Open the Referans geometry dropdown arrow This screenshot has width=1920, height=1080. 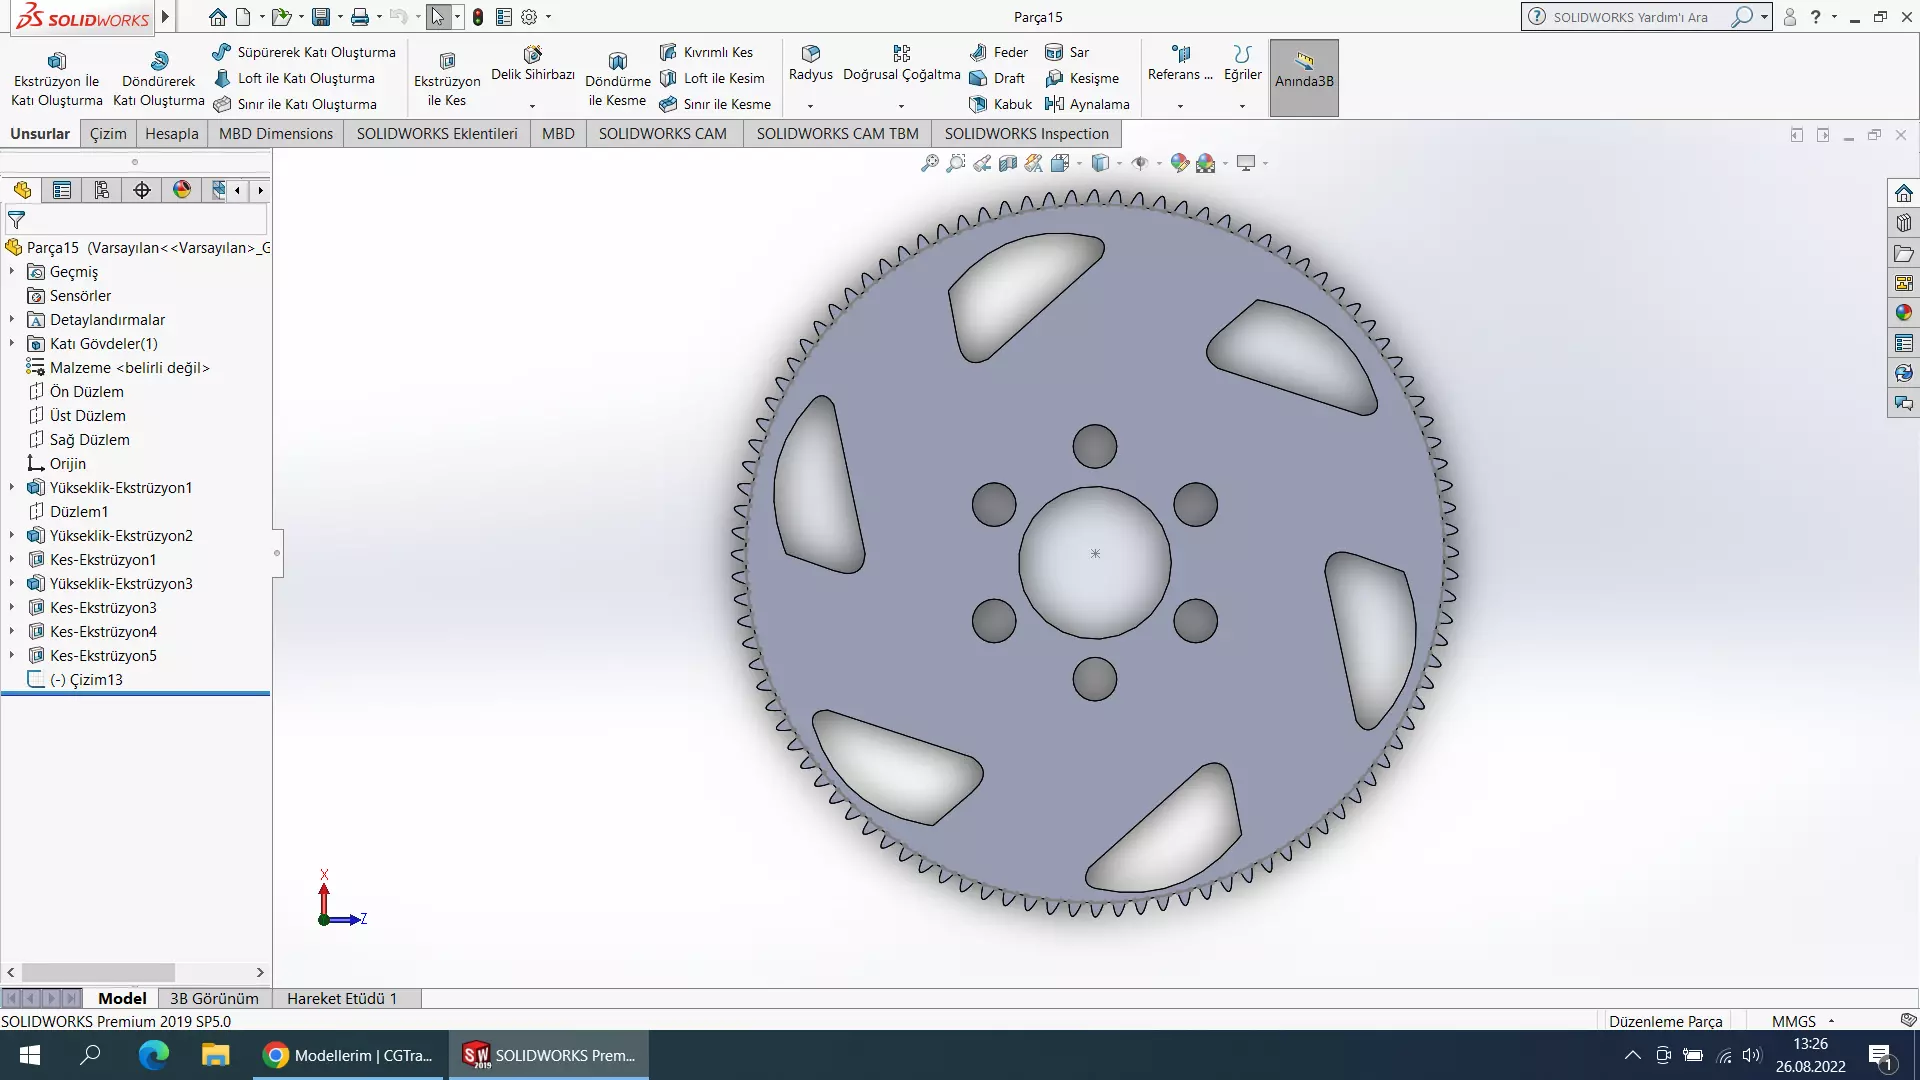[x=1180, y=106]
